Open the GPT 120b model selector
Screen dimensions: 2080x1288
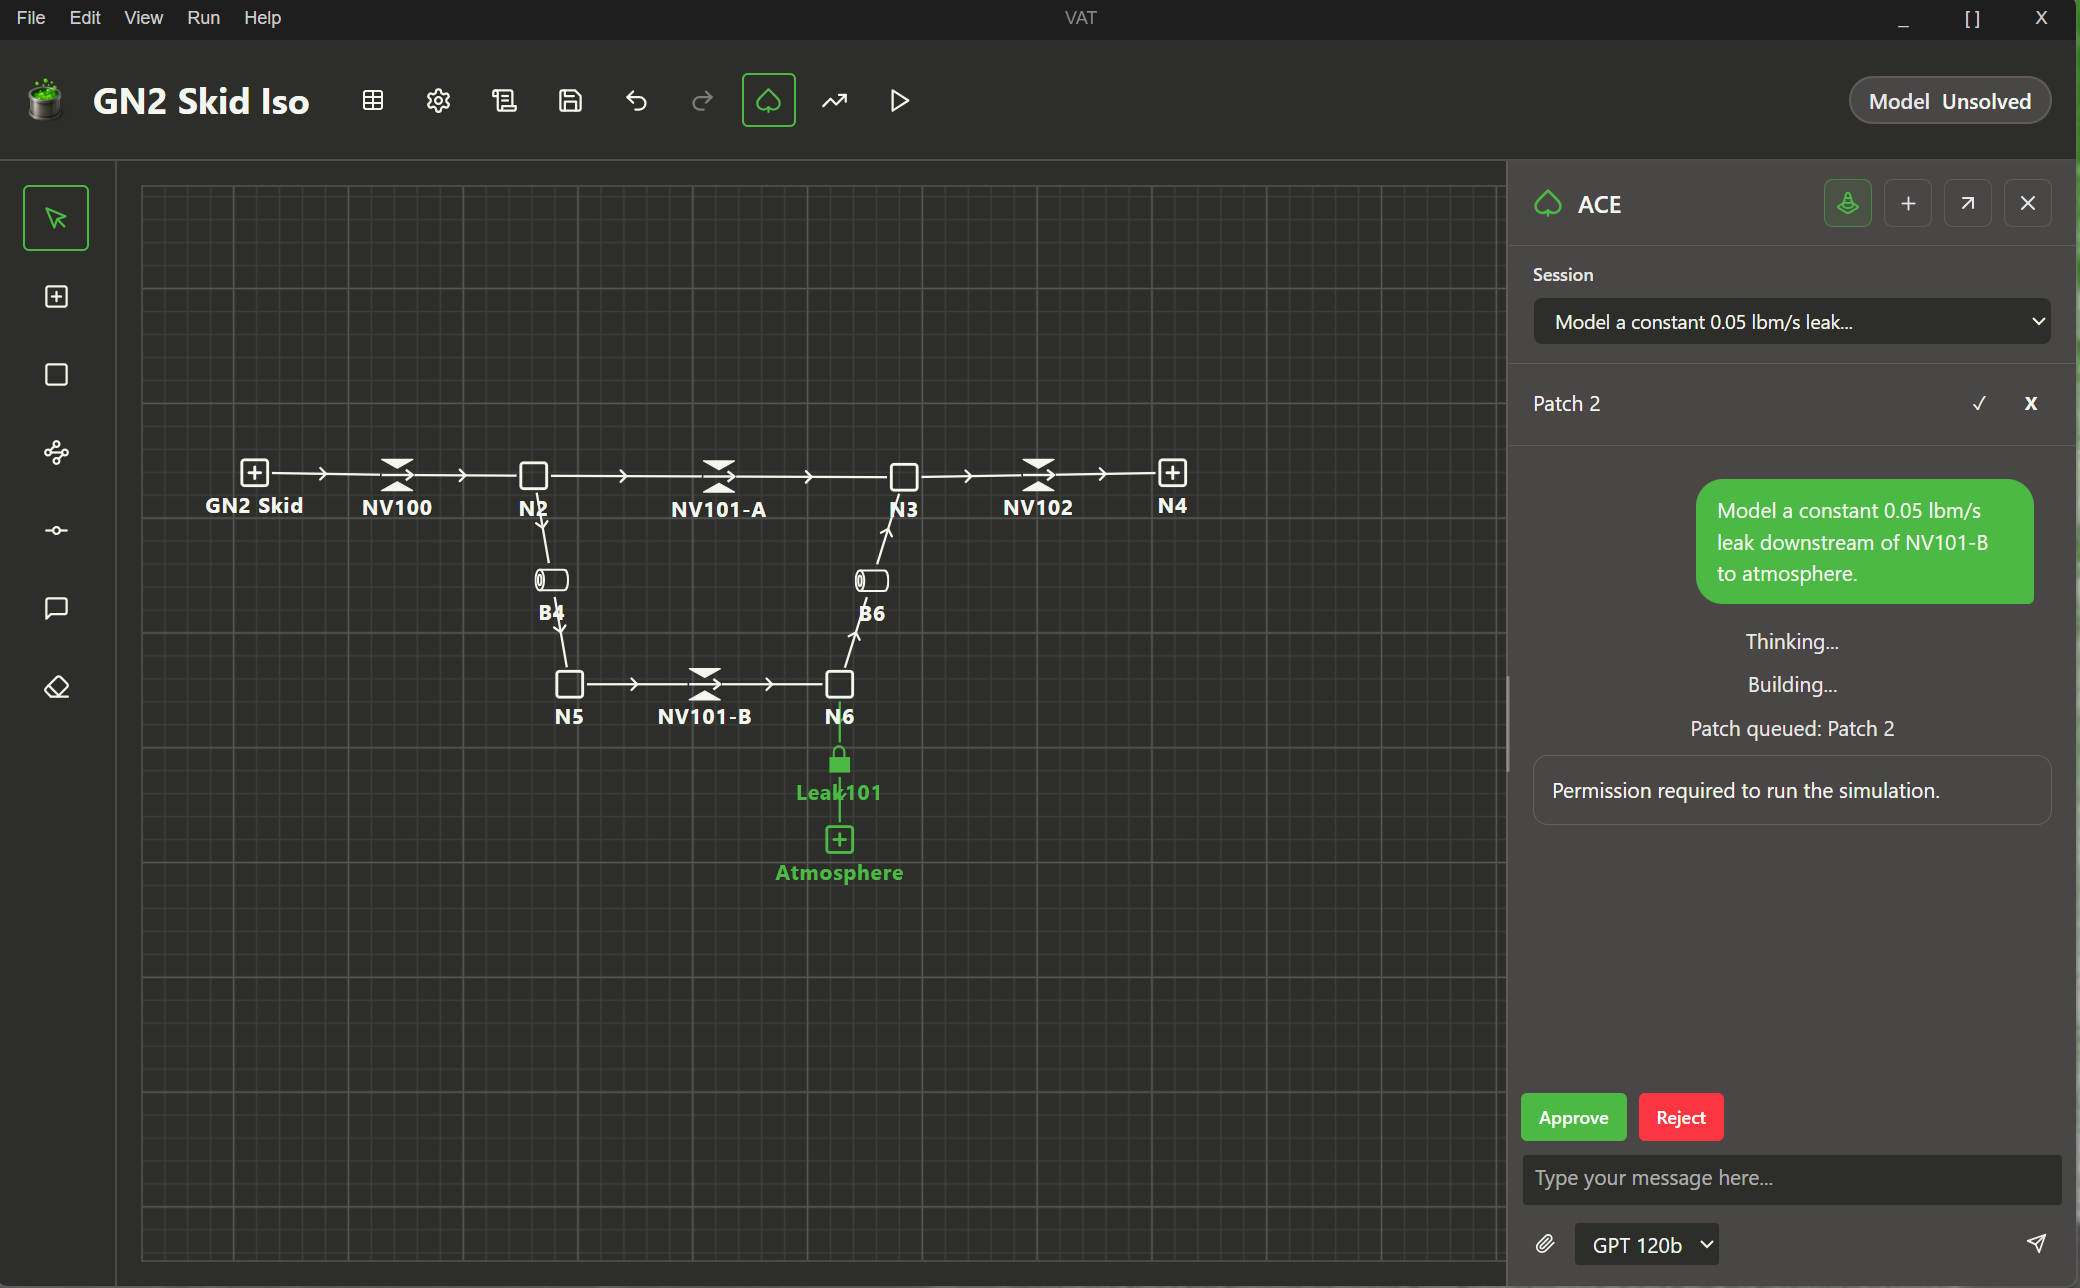click(1647, 1244)
